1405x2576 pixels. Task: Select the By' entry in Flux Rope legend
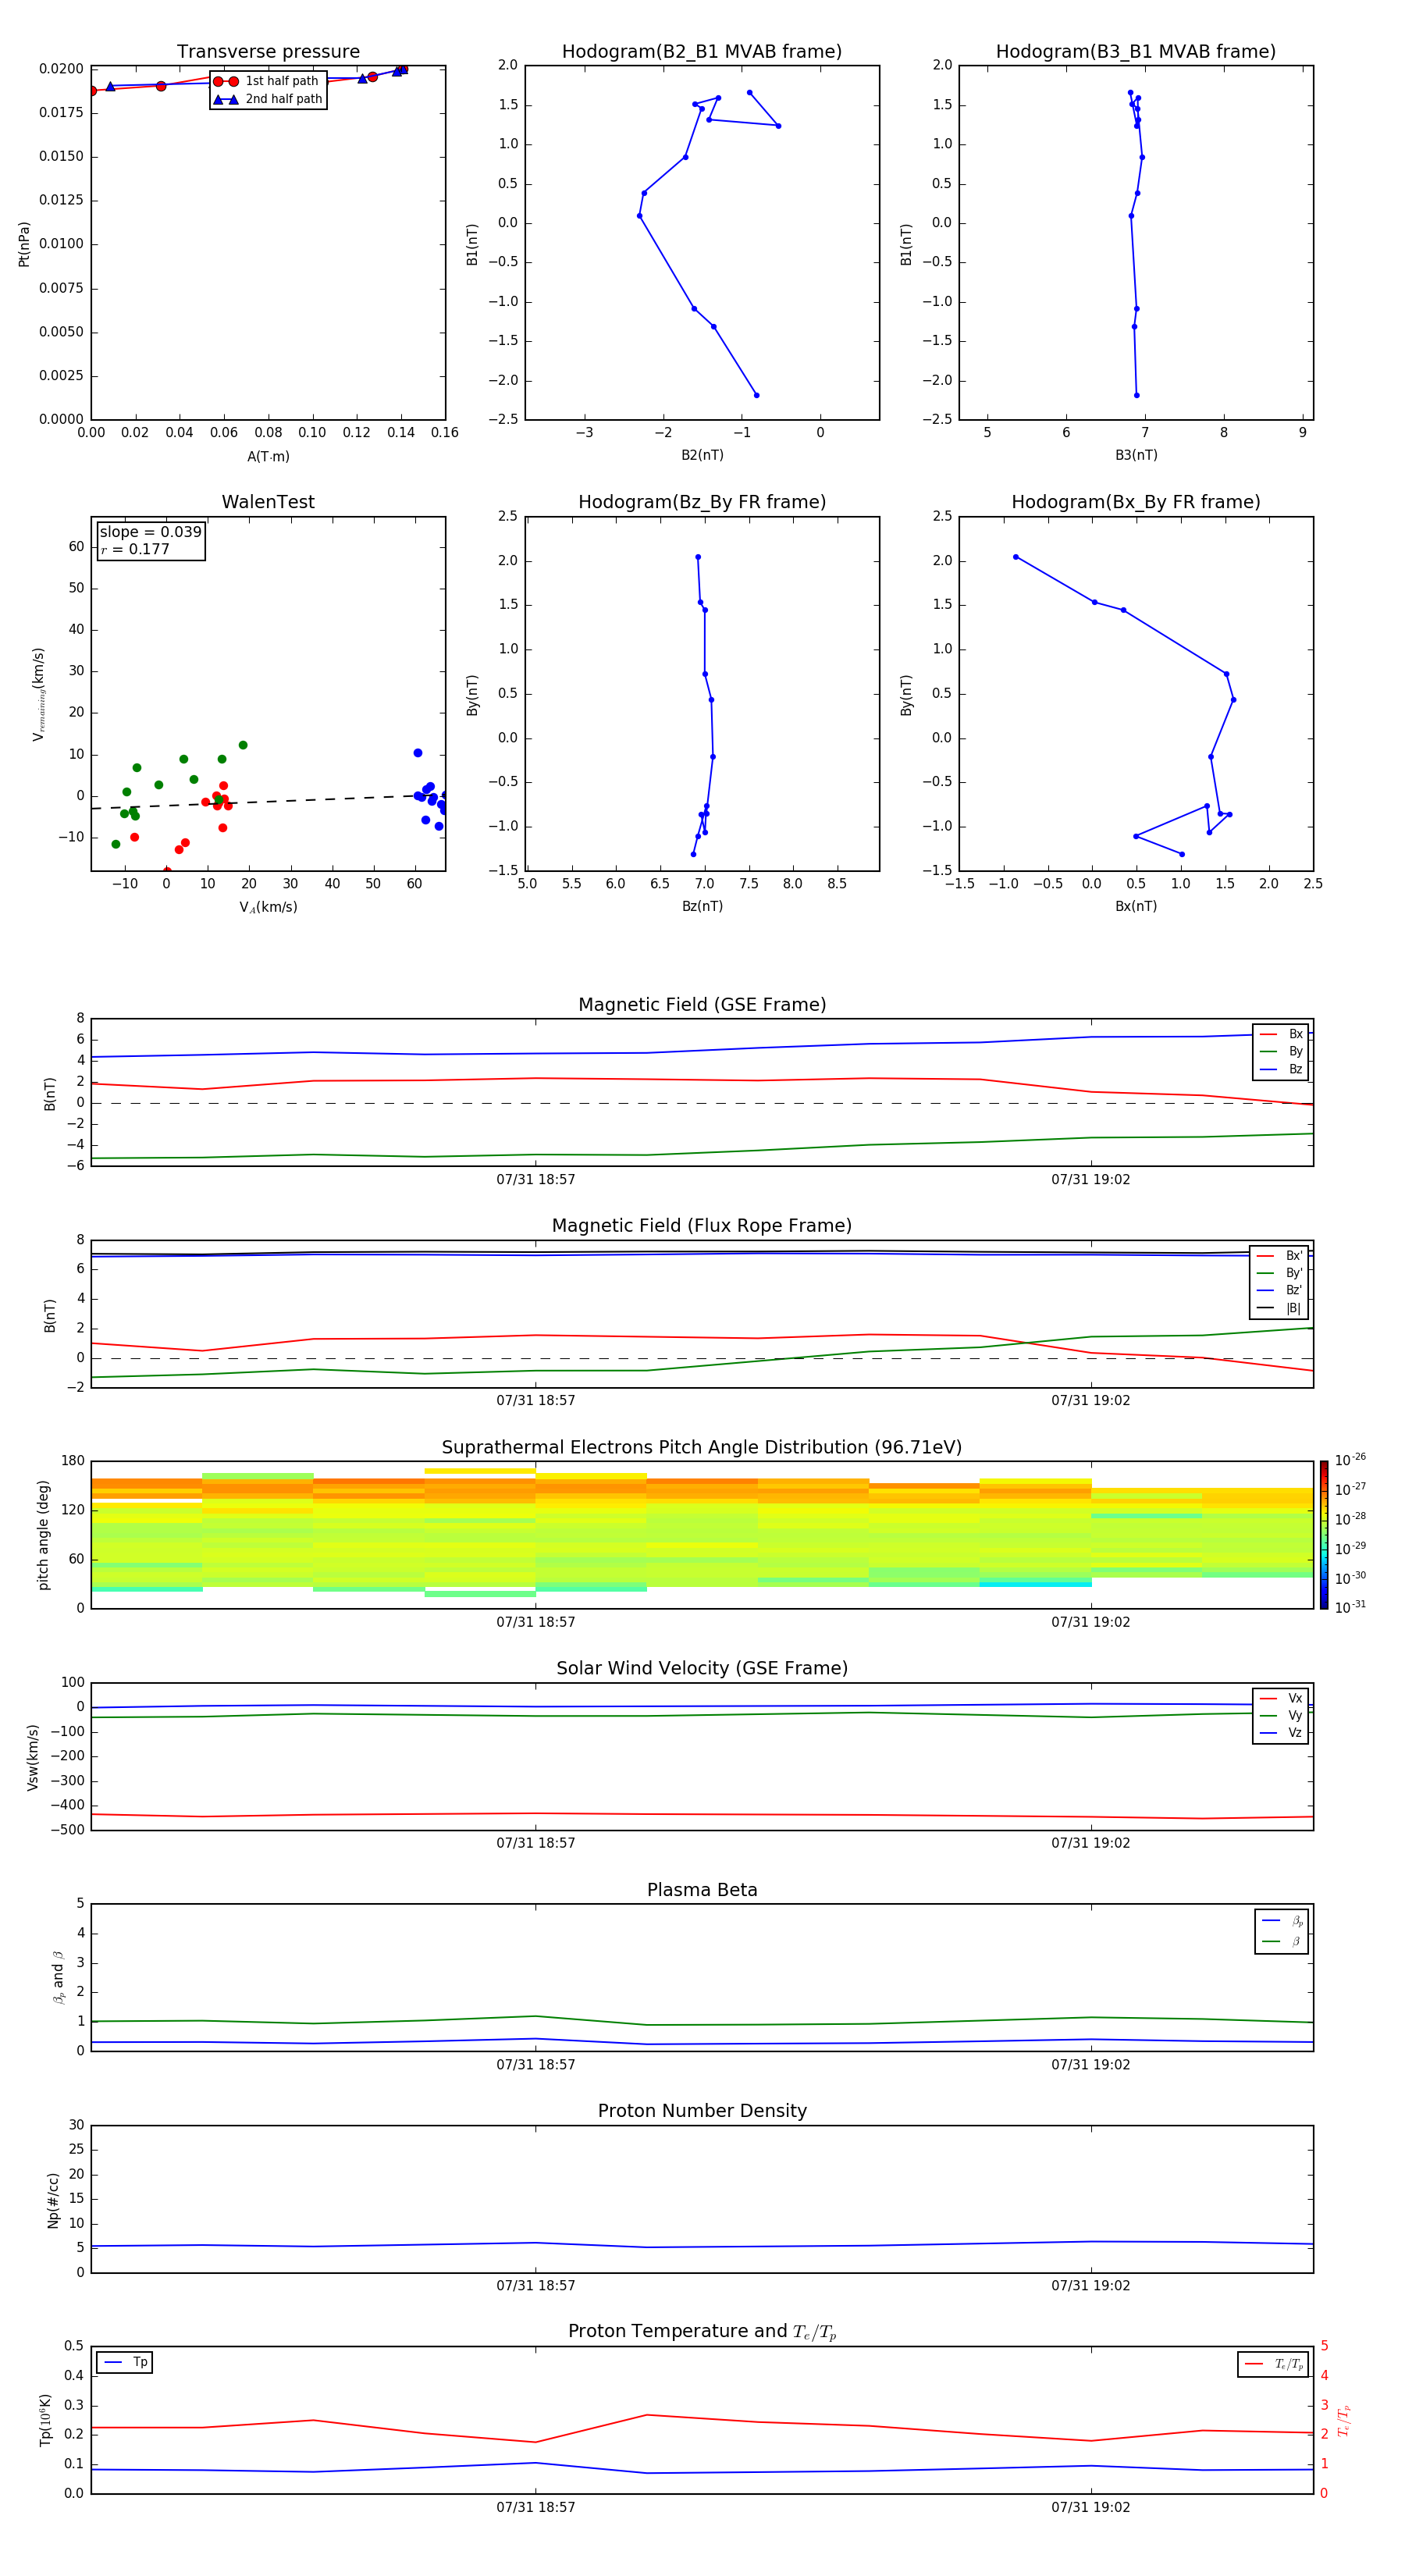point(1279,1273)
